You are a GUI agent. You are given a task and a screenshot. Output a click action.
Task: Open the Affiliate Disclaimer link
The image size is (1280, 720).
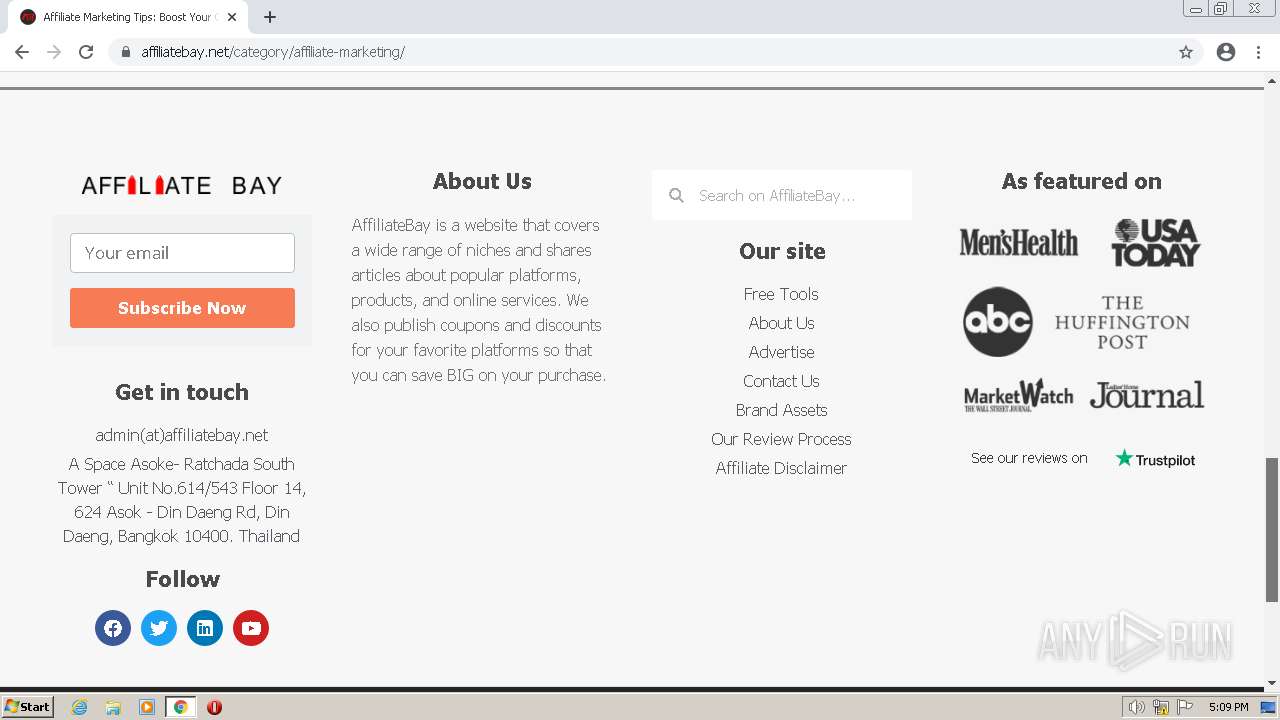[x=781, y=468]
